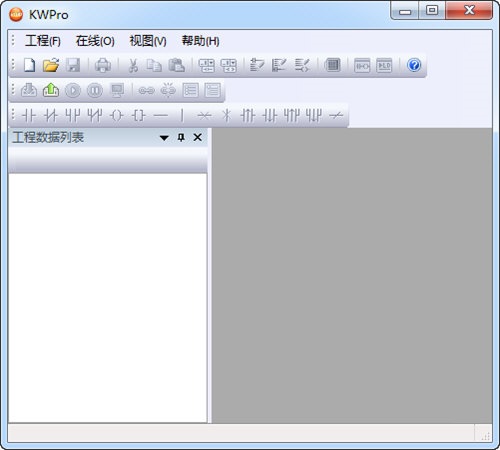Insert a falling edge contact
Viewport: 500px width, 450px height.
pos(270,115)
